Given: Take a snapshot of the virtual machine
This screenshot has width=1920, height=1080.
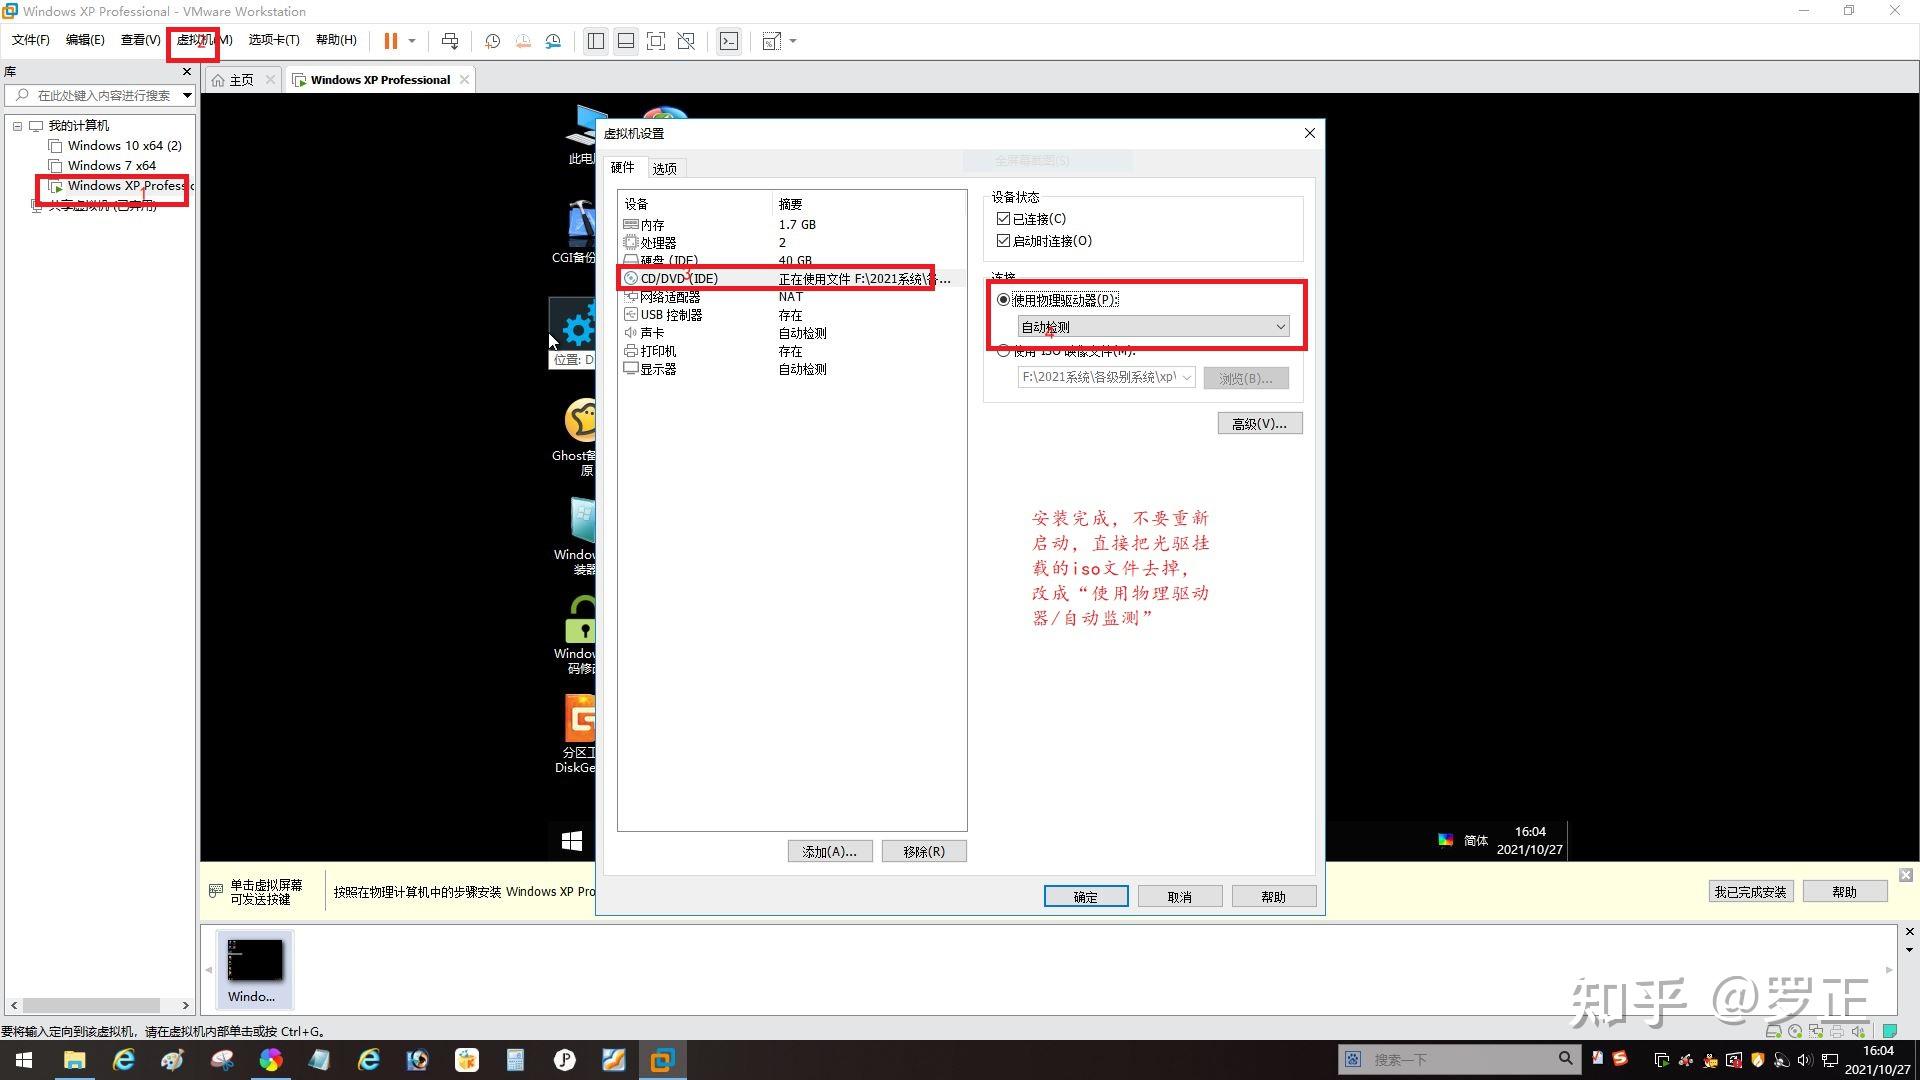Looking at the screenshot, I should [491, 41].
